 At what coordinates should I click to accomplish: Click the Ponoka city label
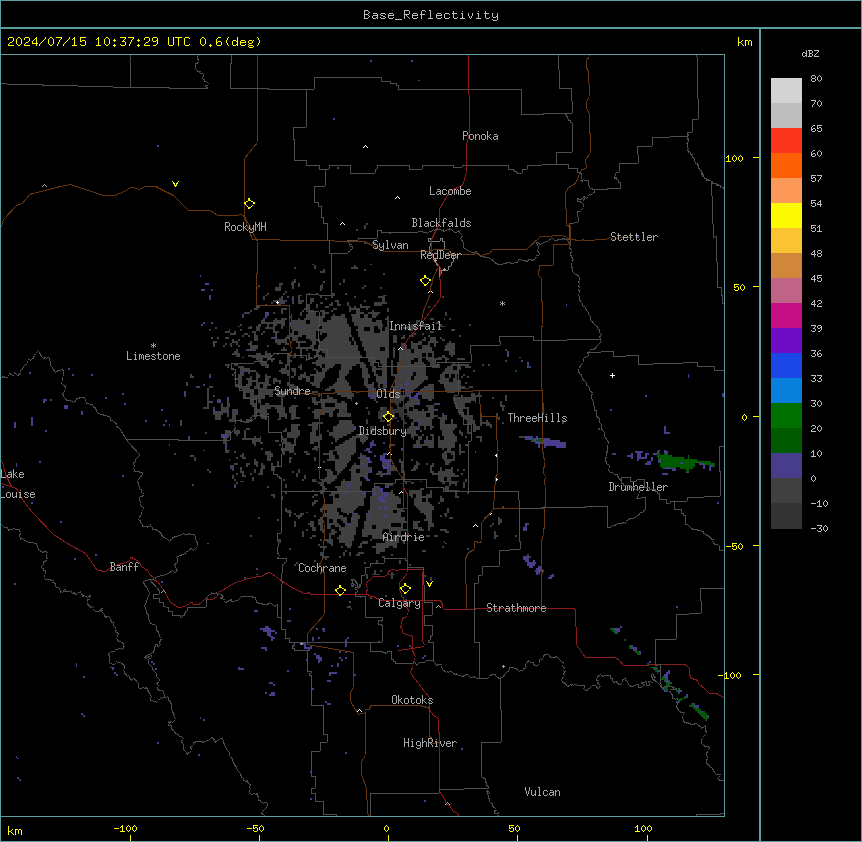point(480,136)
